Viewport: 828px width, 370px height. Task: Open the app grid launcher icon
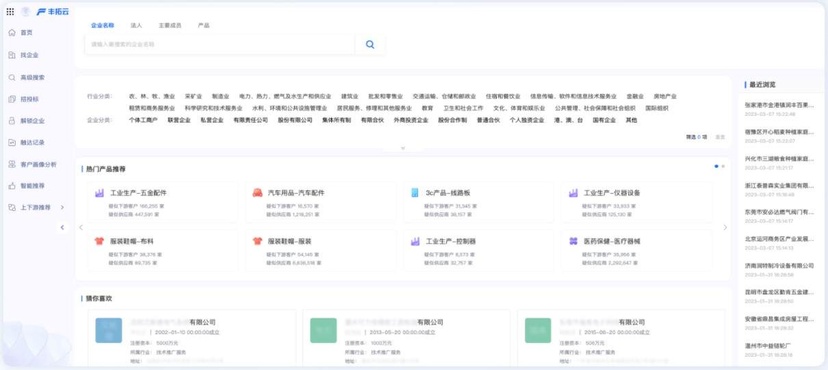point(10,12)
